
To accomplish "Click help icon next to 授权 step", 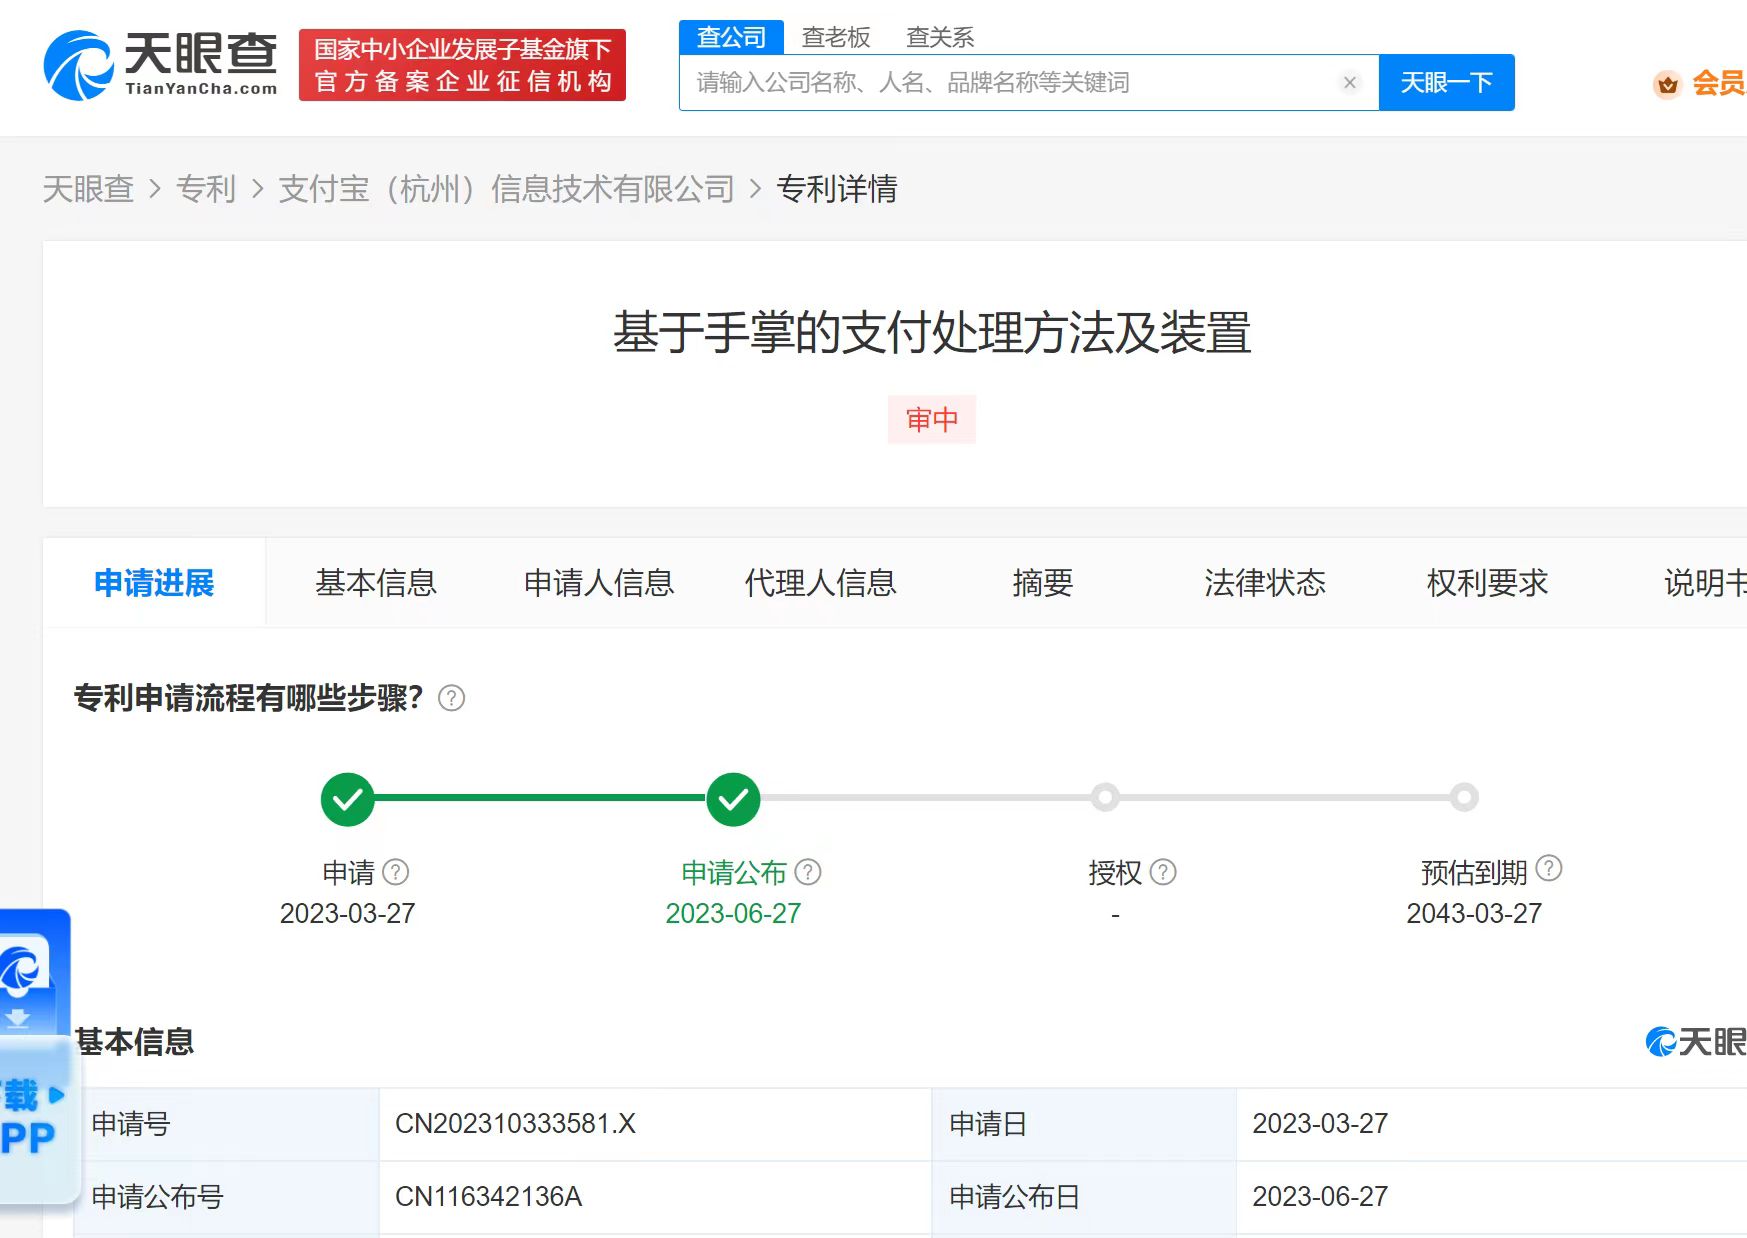I will tap(1162, 871).
